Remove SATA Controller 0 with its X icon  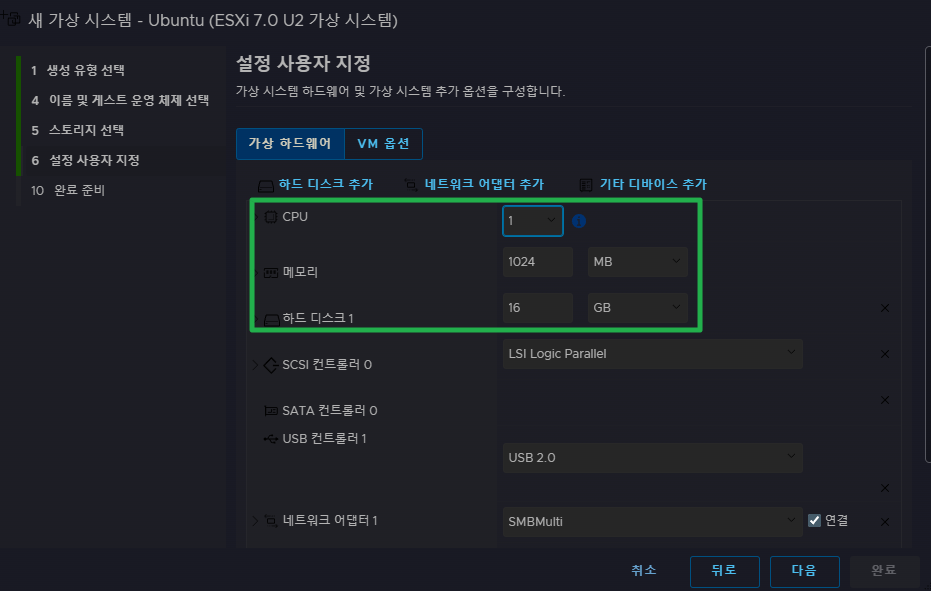click(884, 400)
